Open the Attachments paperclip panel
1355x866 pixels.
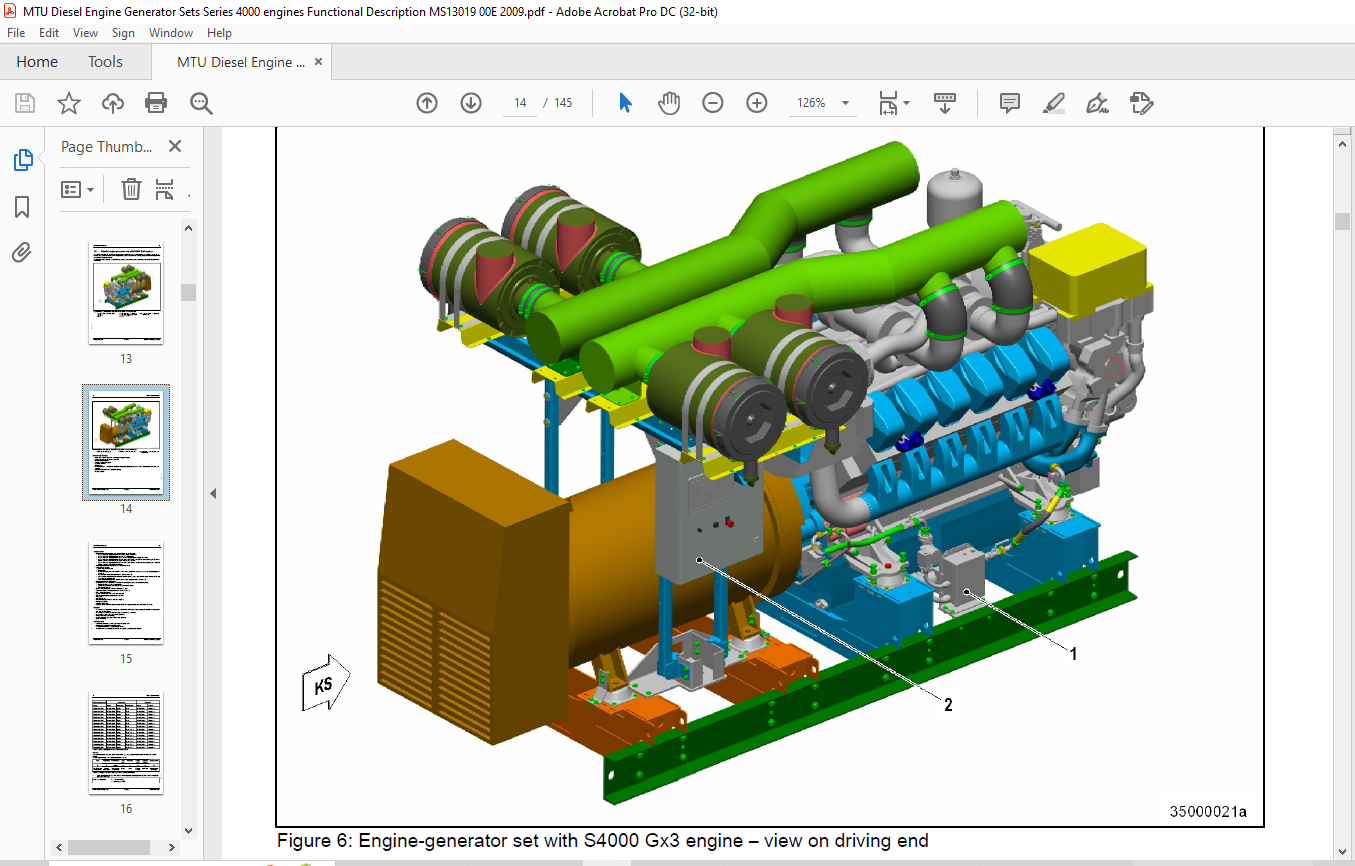[22, 253]
